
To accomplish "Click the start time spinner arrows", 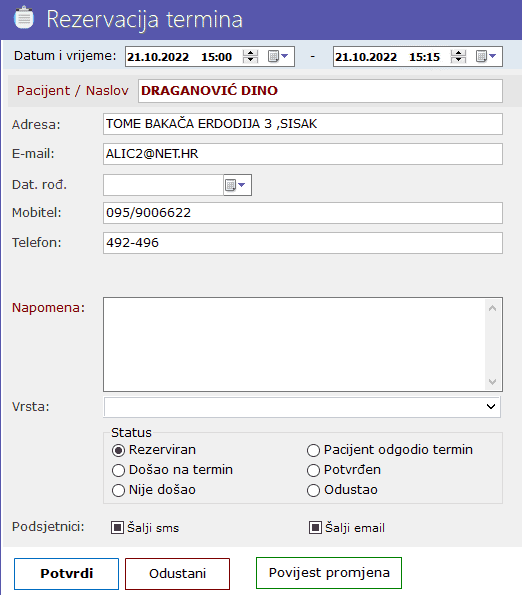I will tap(250, 57).
